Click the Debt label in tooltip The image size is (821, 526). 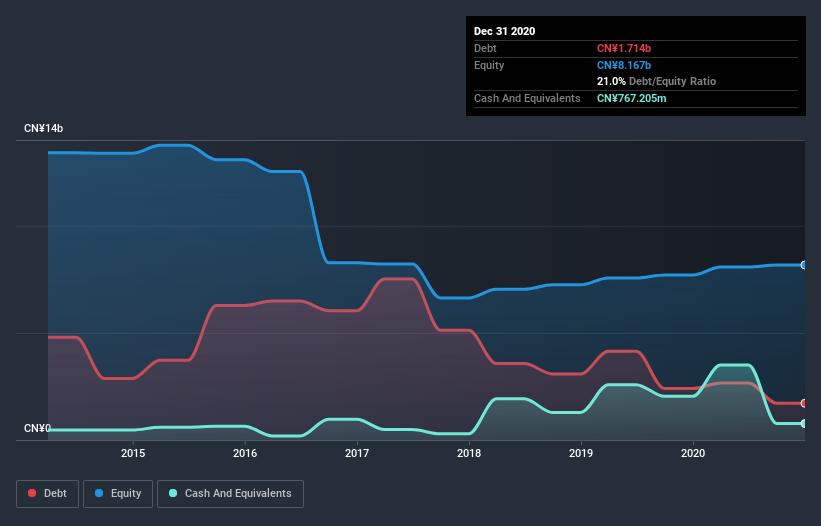485,49
